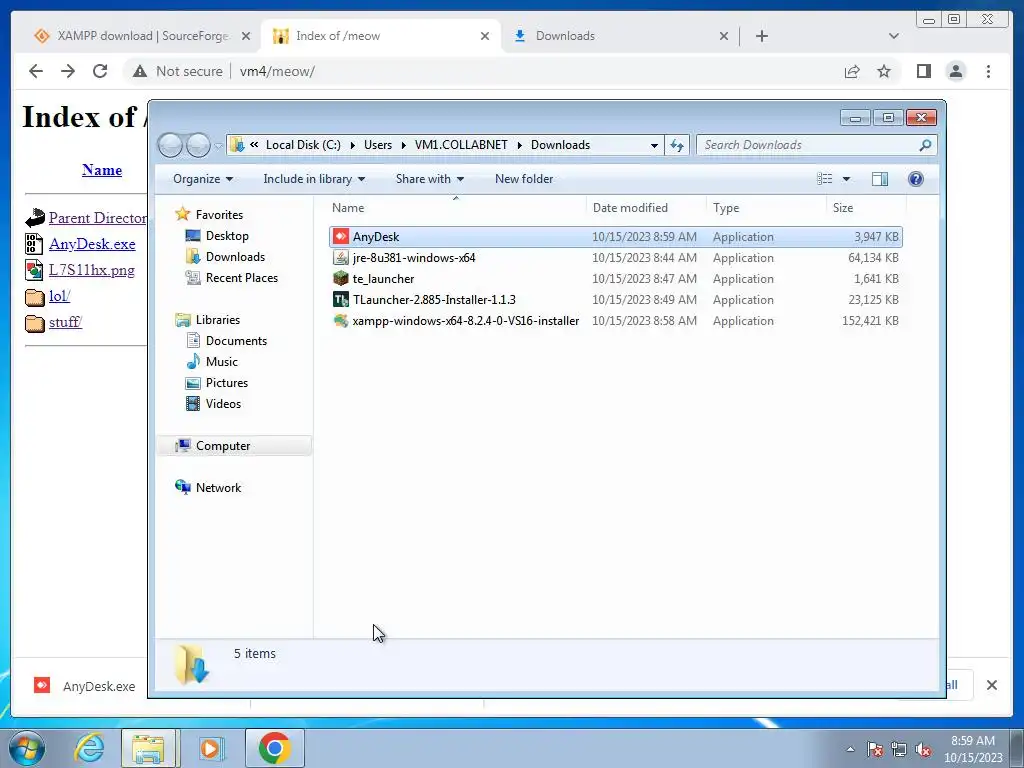This screenshot has height=768, width=1024.
Task: Open the Windows Start orb
Action: pos(26,748)
